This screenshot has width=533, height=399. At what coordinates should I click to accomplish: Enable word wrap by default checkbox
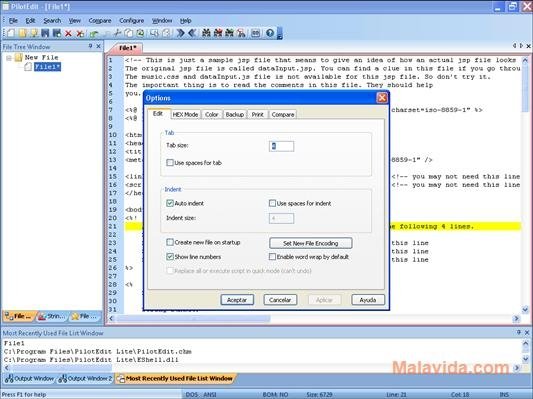pyautogui.click(x=272, y=257)
